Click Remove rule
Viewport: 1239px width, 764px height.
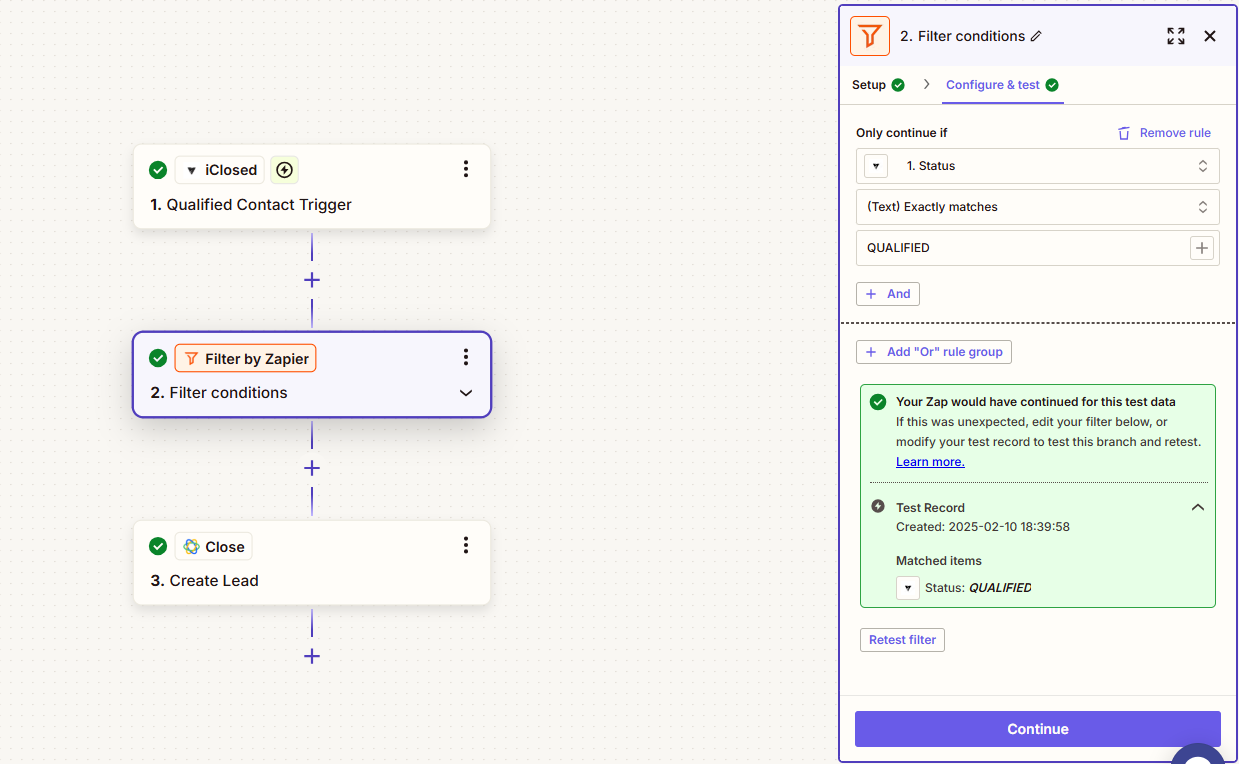point(1164,133)
